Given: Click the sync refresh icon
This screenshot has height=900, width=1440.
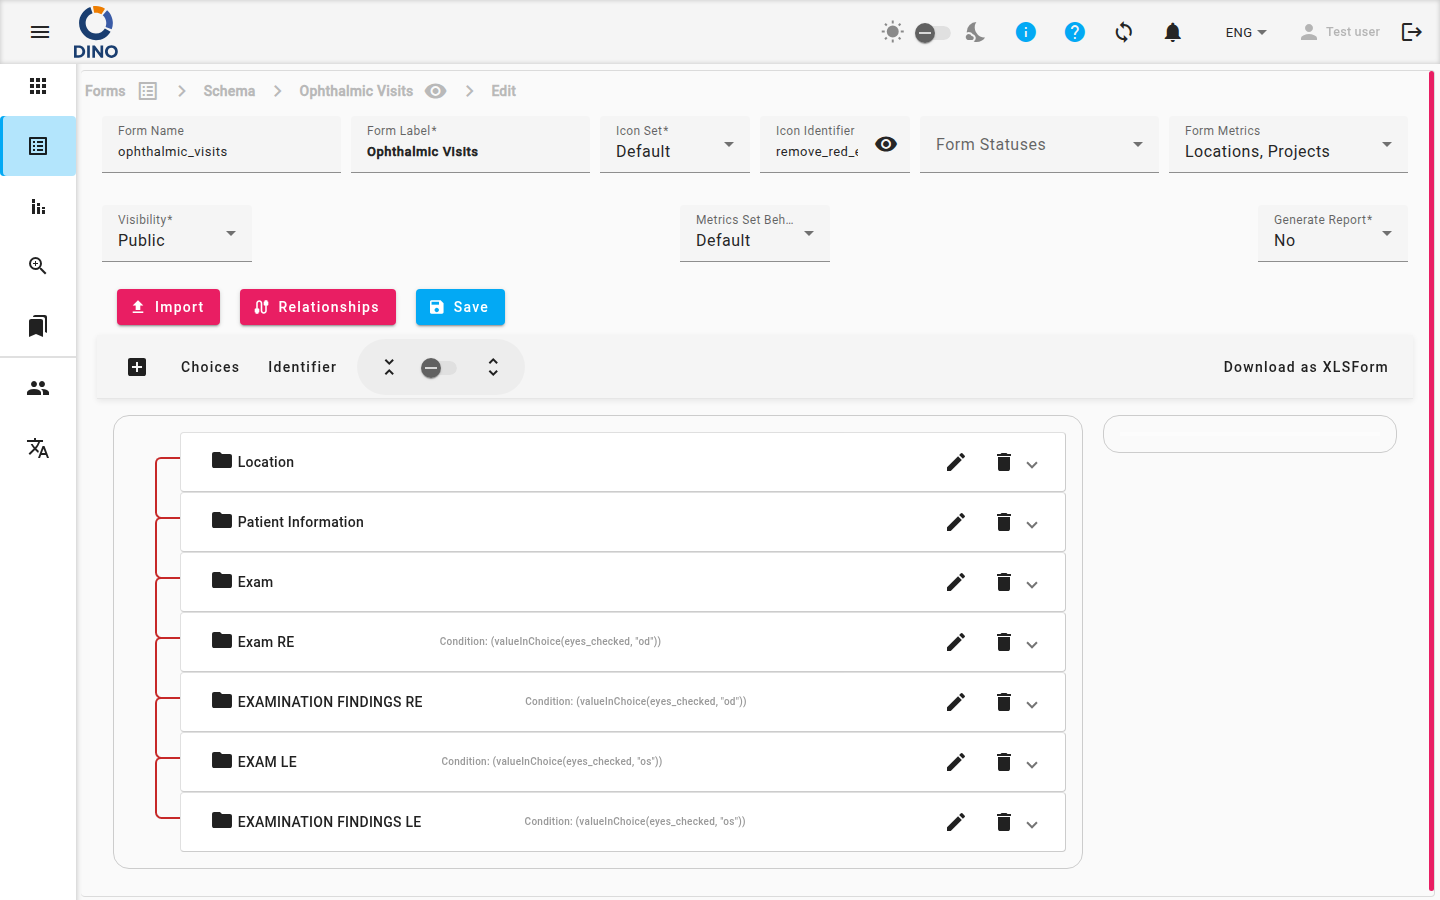Looking at the screenshot, I should (1124, 32).
